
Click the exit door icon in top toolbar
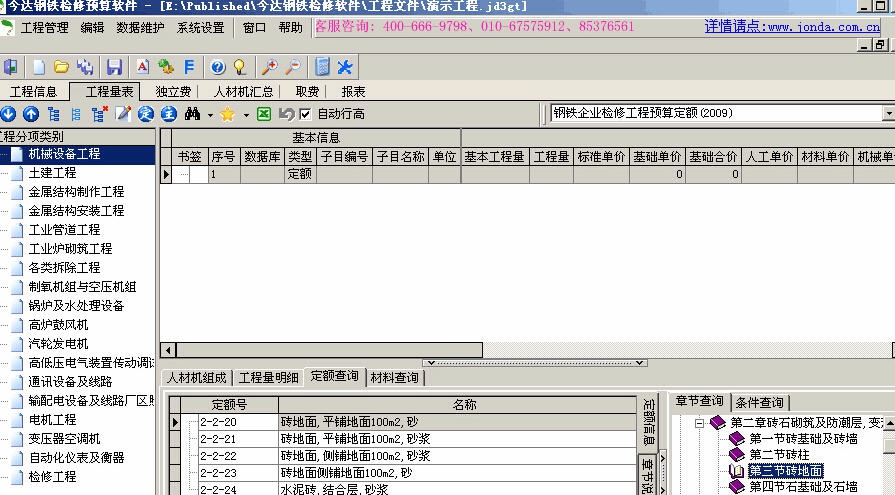pos(10,67)
